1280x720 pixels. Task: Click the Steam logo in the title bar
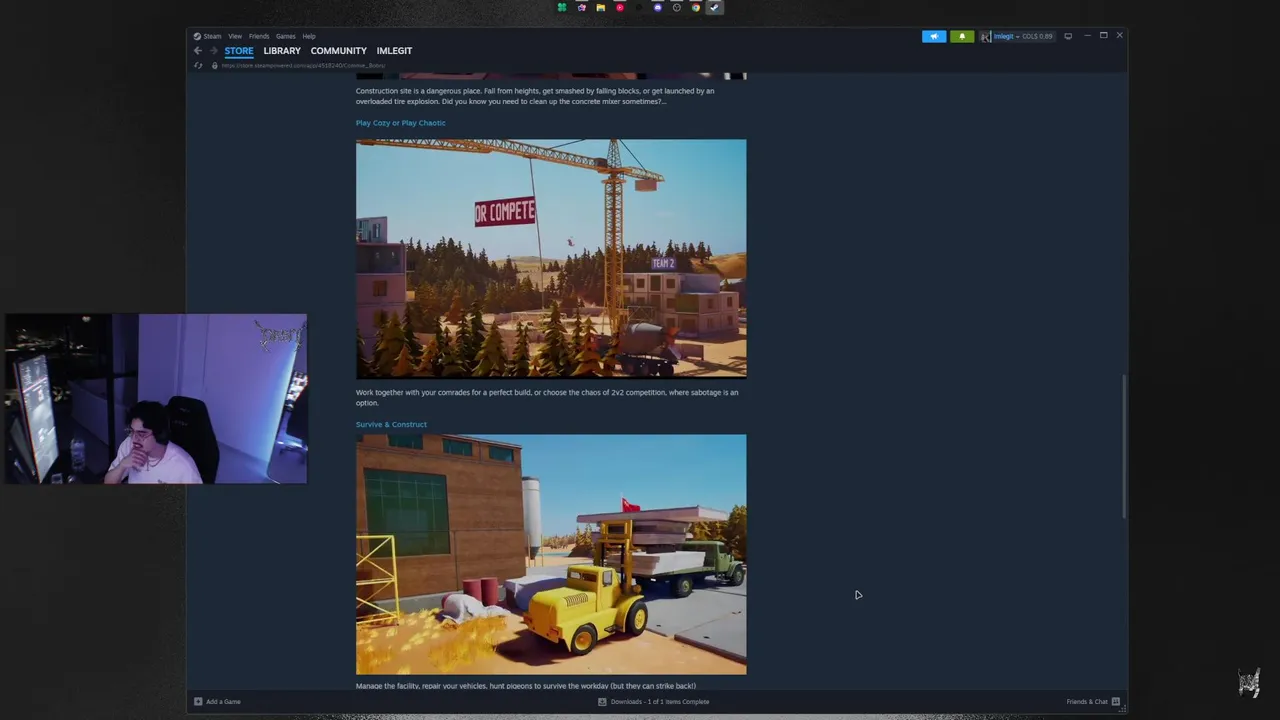[198, 36]
